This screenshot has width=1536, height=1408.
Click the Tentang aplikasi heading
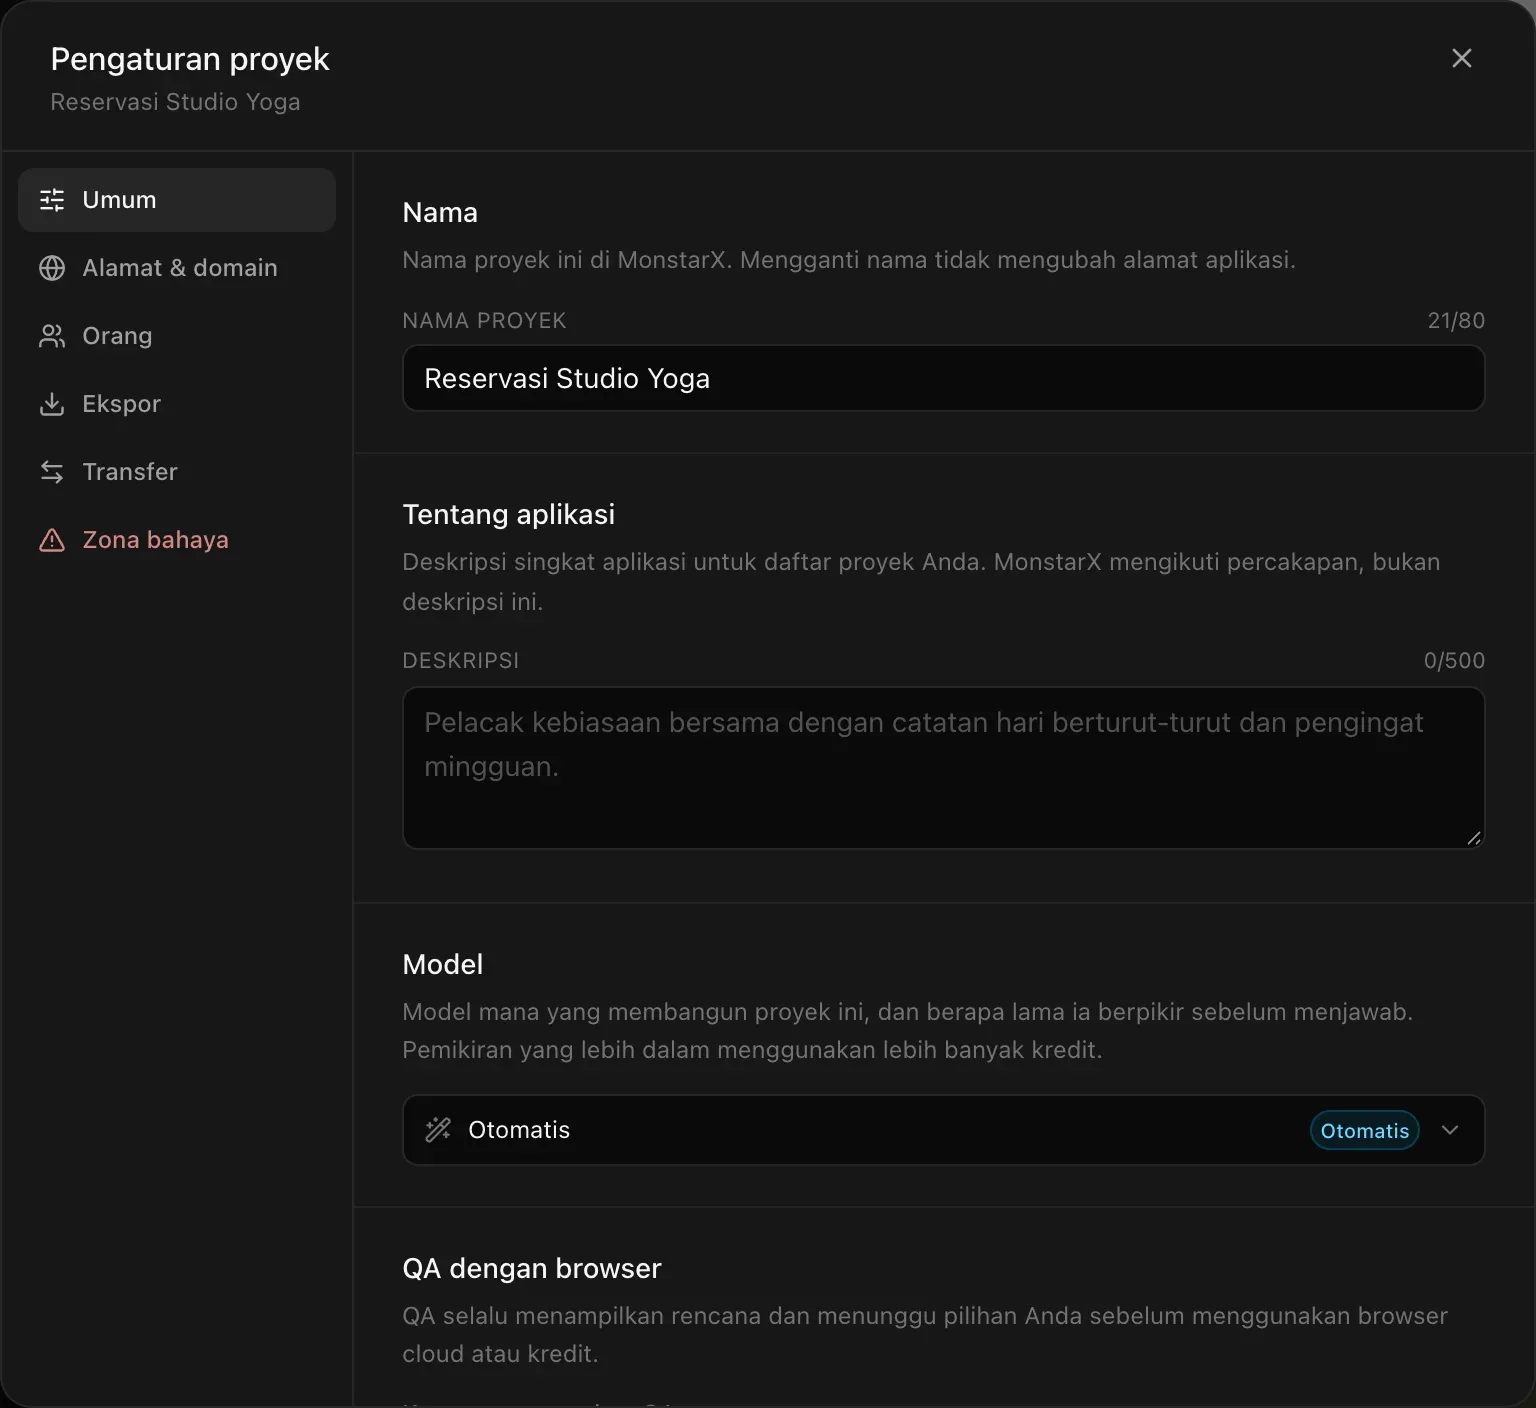pos(508,515)
